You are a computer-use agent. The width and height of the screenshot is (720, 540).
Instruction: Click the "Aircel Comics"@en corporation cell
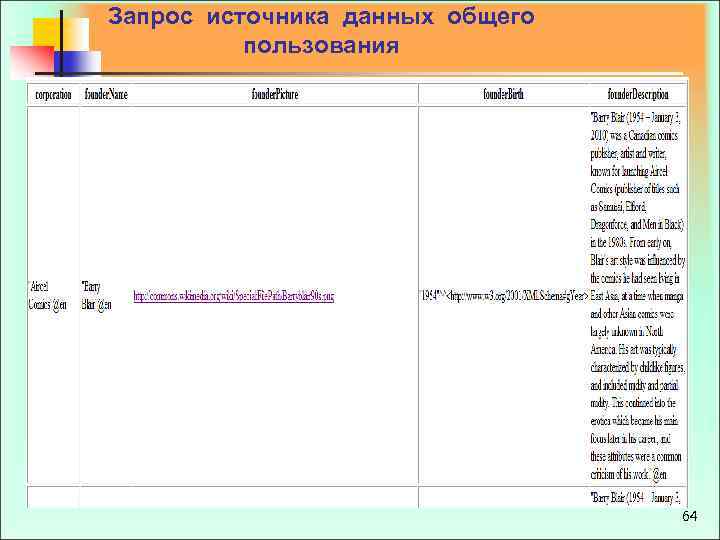coord(53,296)
